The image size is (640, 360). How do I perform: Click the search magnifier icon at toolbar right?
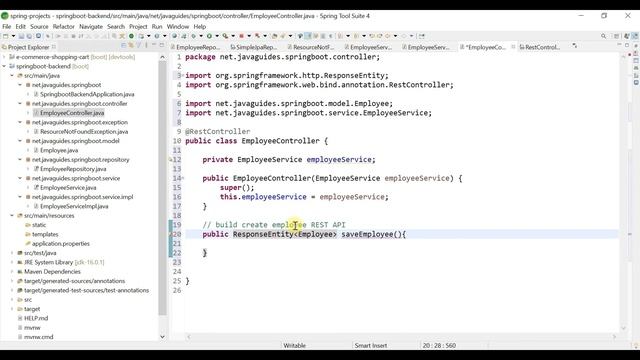(x=603, y=36)
